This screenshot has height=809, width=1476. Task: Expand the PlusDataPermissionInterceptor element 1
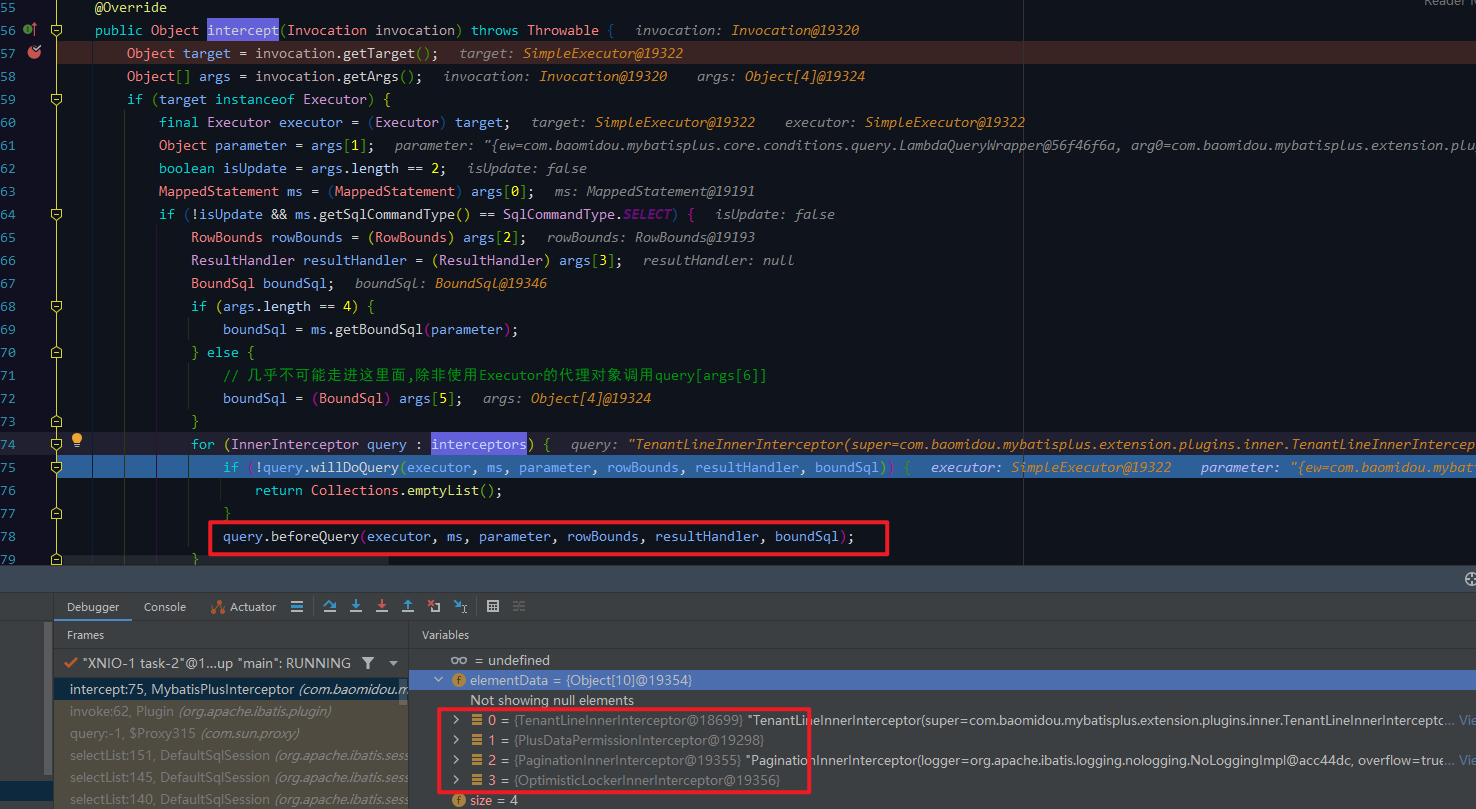pyautogui.click(x=456, y=740)
